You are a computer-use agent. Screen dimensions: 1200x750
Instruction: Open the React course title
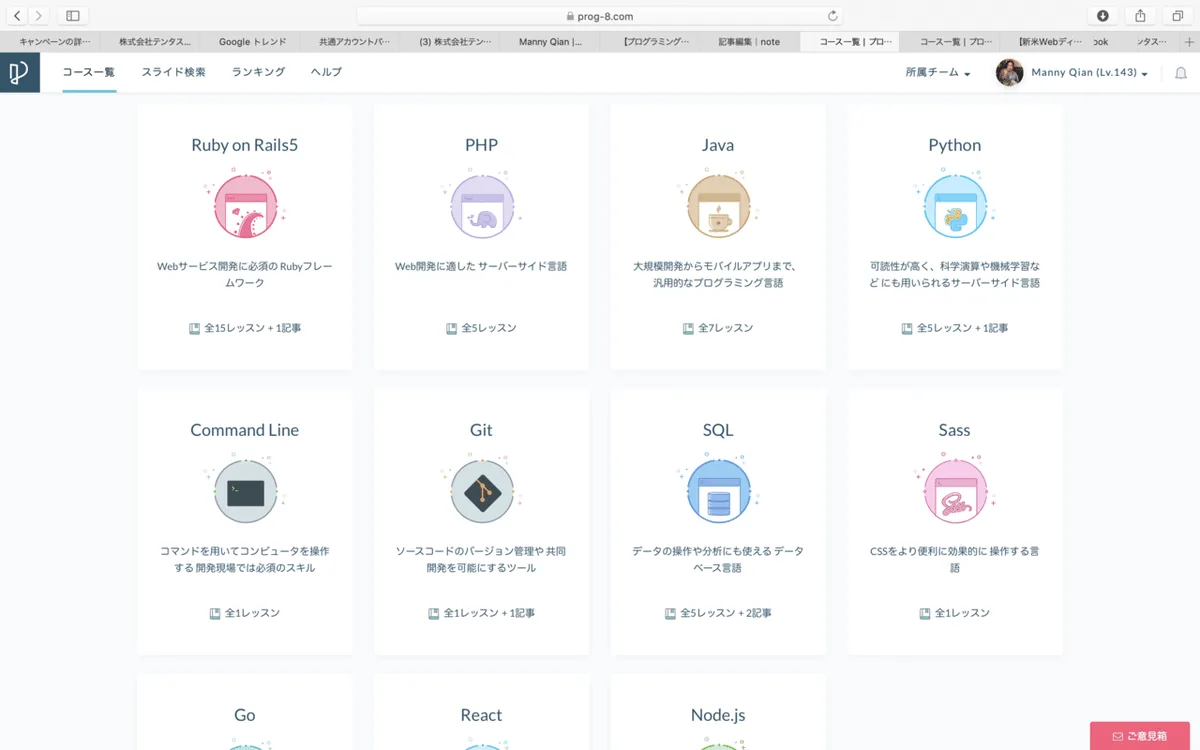[481, 715]
